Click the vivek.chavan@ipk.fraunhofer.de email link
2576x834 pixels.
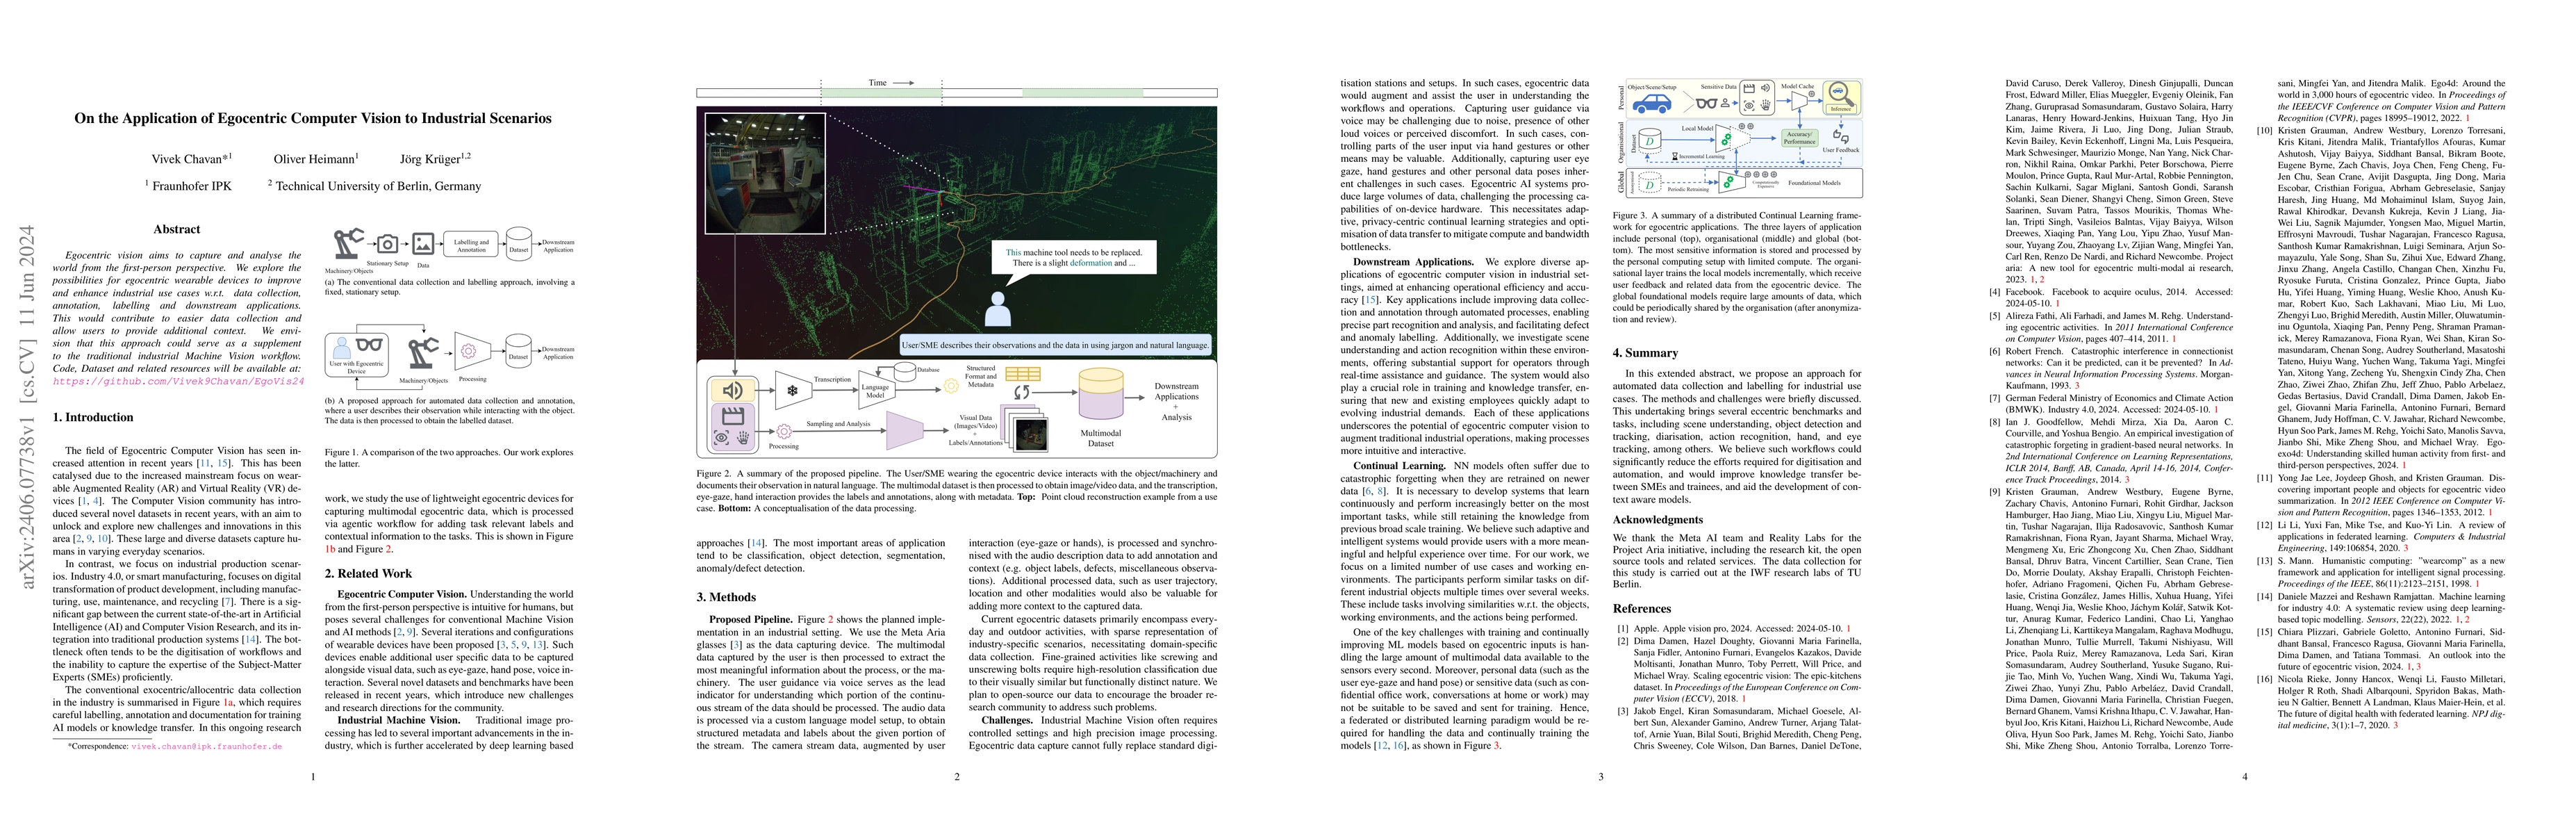pyautogui.click(x=206, y=746)
